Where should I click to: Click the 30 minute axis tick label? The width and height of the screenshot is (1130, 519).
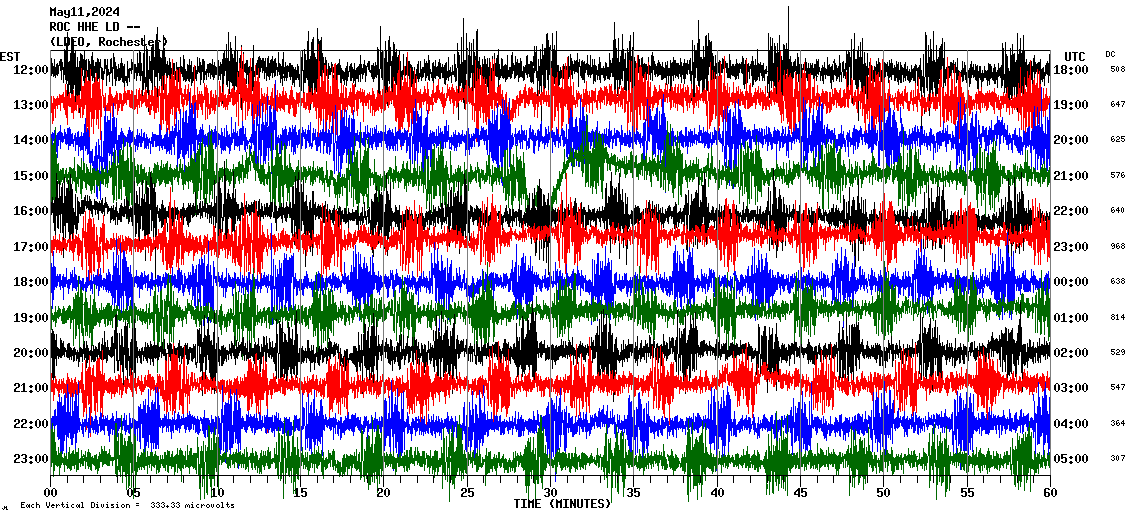pyautogui.click(x=550, y=493)
